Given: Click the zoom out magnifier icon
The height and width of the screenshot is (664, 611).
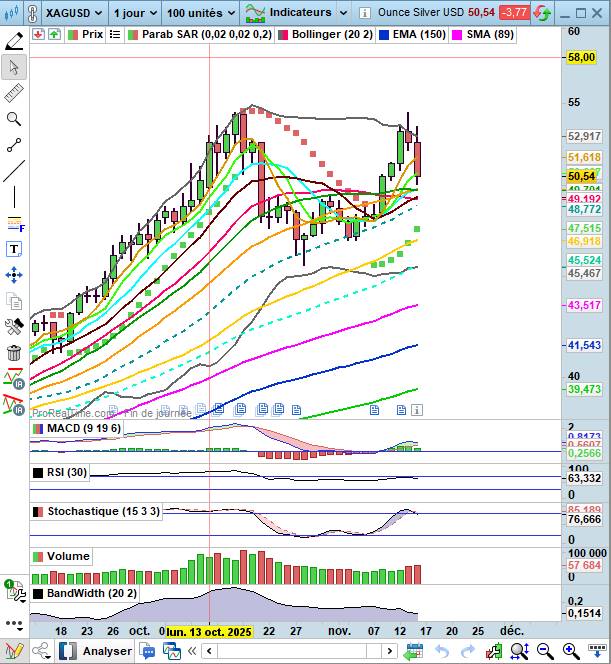Looking at the screenshot, I should pos(546,651).
